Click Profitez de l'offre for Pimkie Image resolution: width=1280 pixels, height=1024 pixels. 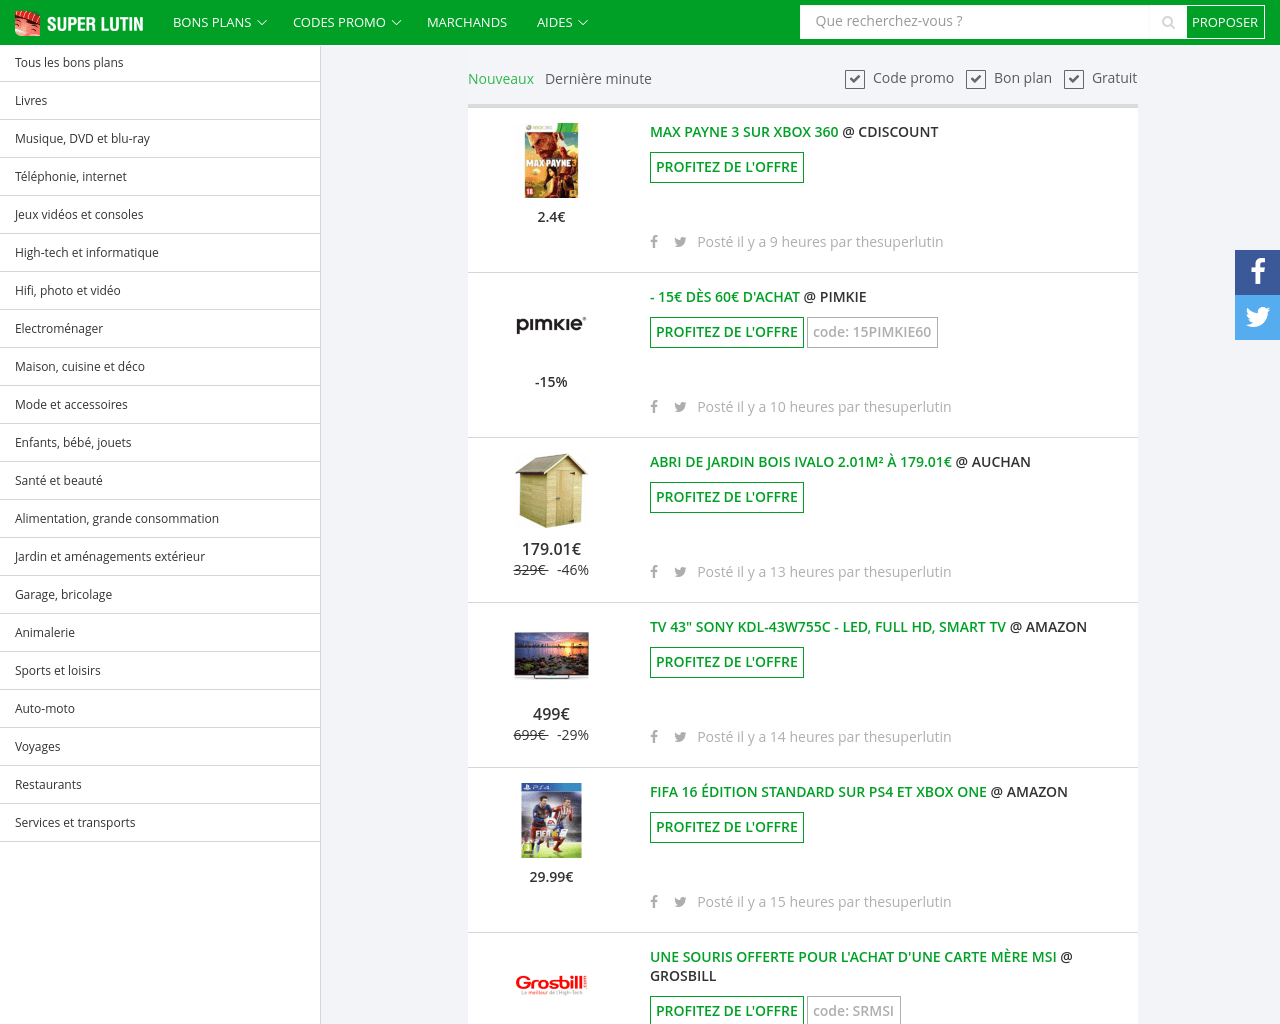tap(727, 332)
